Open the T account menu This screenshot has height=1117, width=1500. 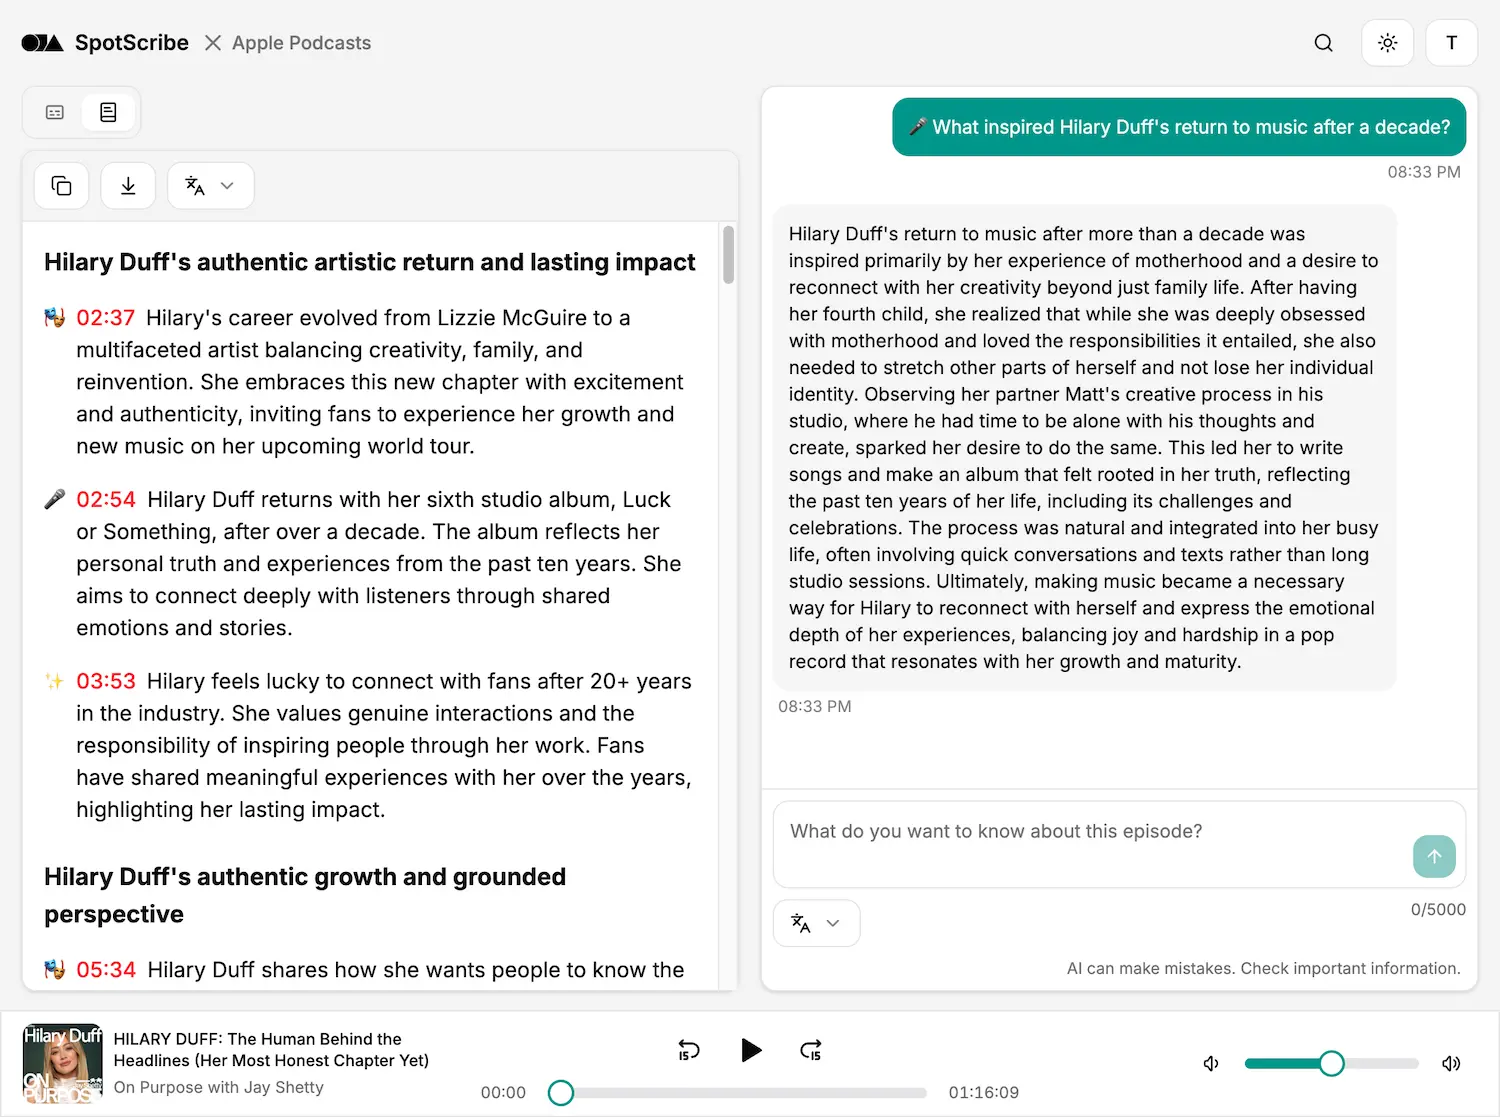pos(1451,42)
